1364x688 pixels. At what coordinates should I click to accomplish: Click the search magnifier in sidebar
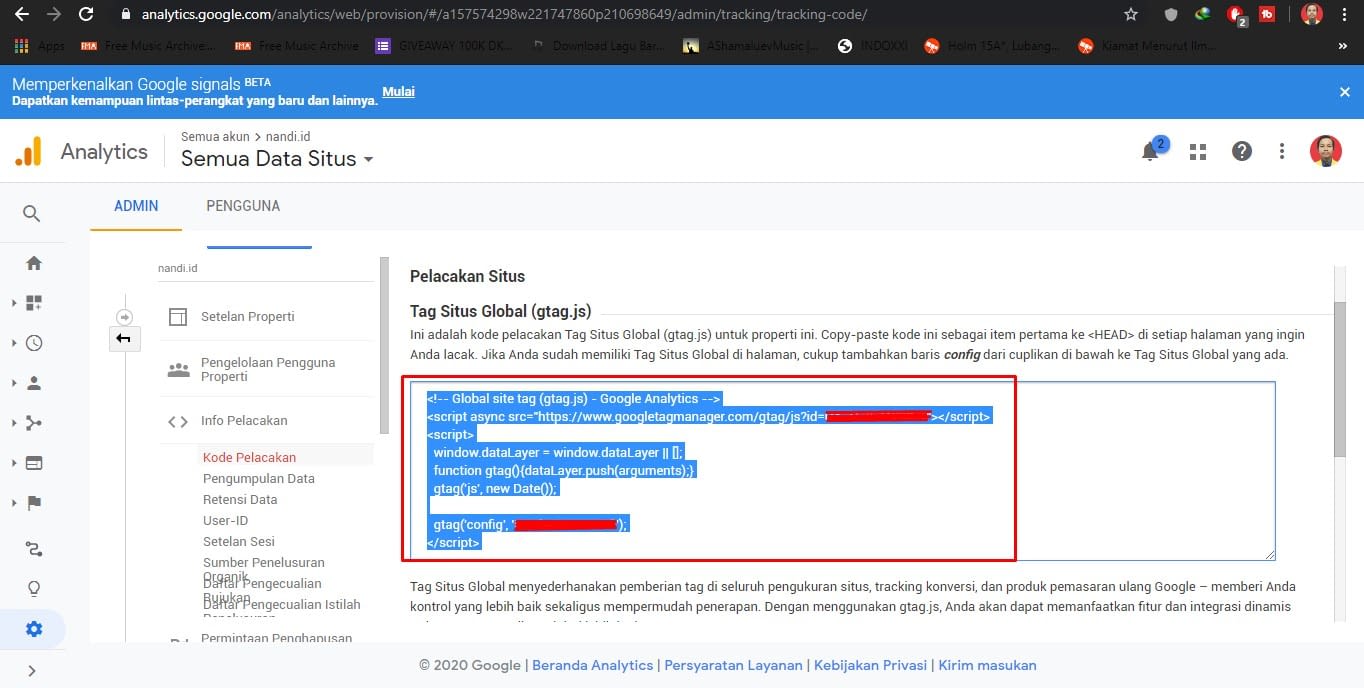32,213
